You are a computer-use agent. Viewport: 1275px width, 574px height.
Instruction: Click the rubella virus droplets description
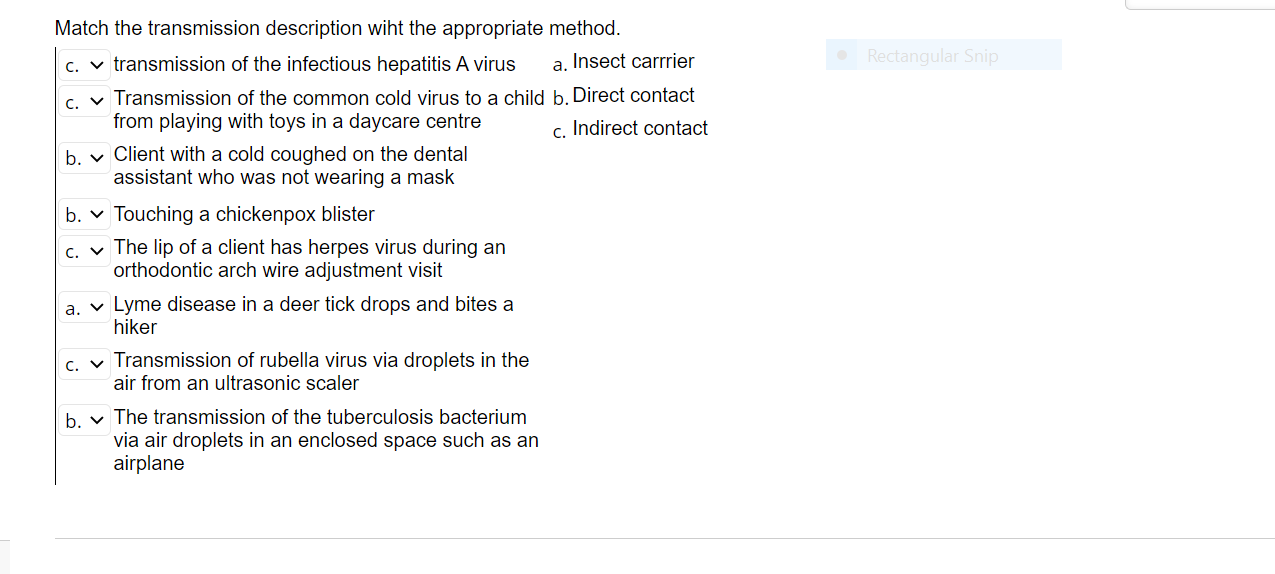[322, 371]
